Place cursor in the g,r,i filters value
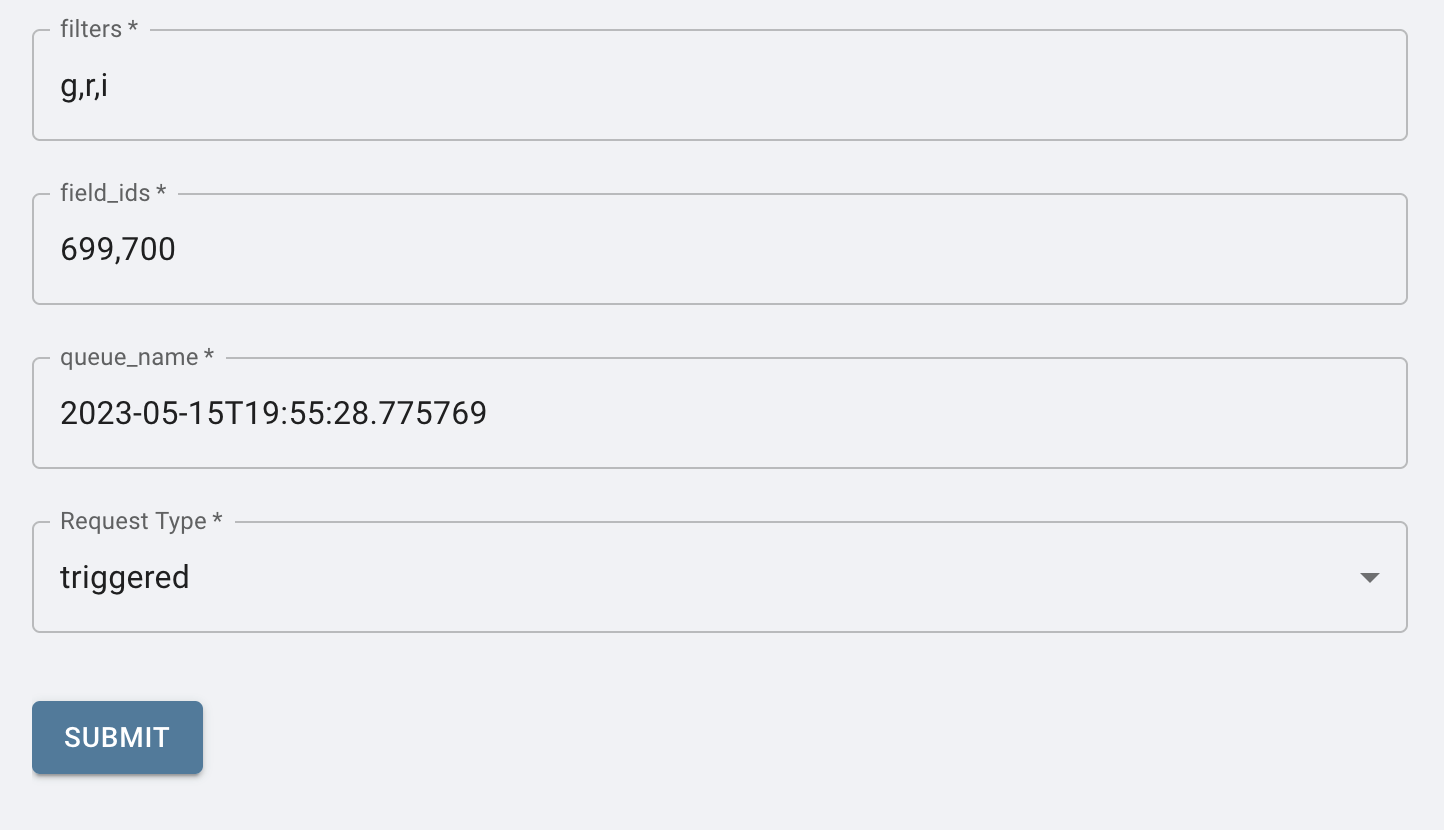This screenshot has width=1444, height=830. pyautogui.click(x=85, y=85)
